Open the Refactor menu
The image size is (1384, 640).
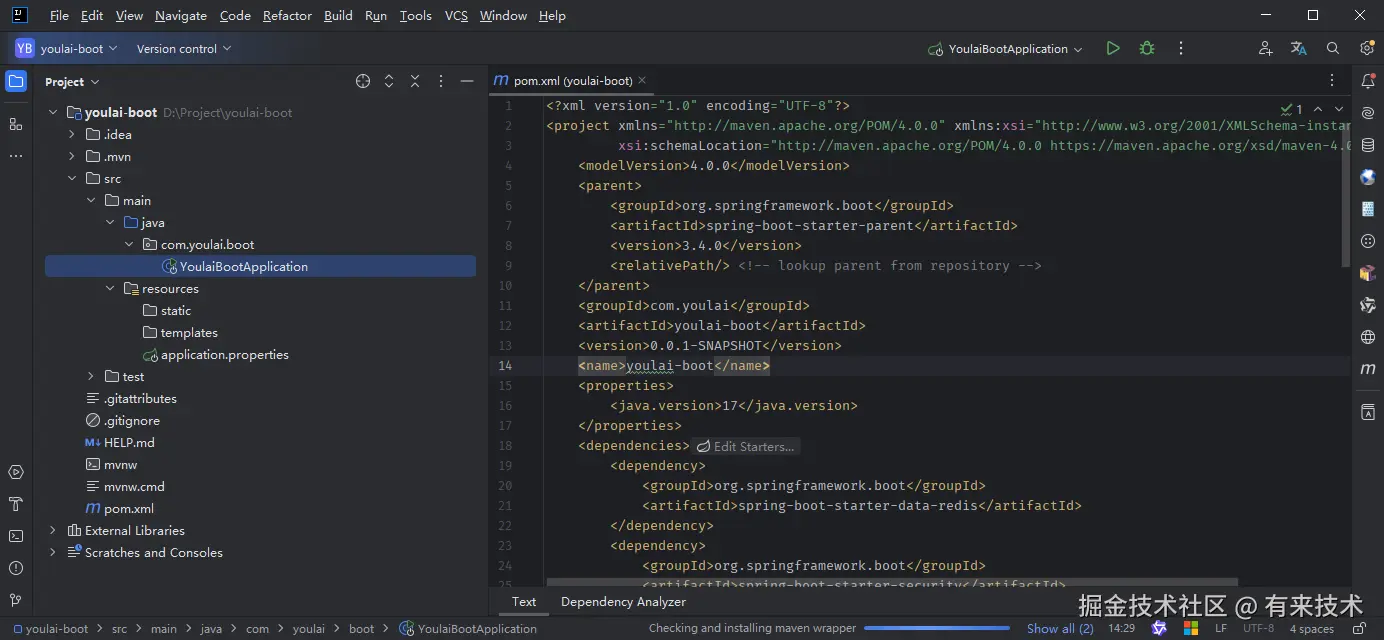tap(287, 16)
